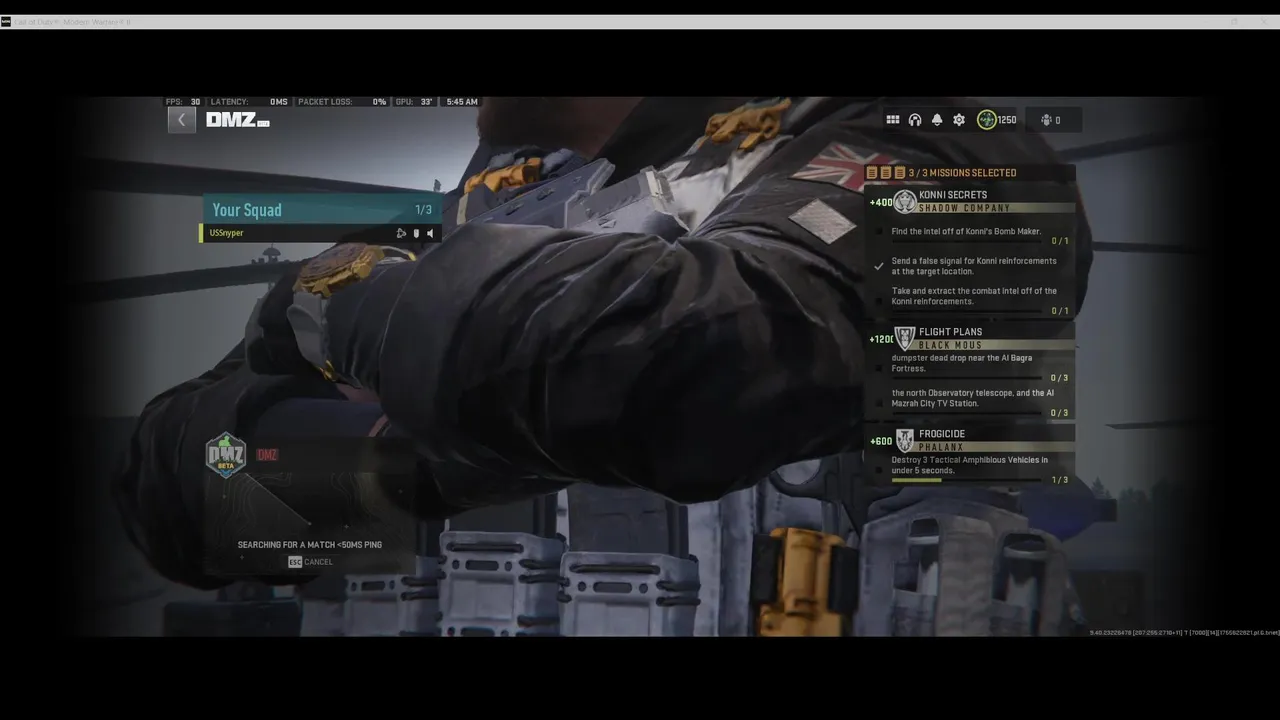Viewport: 1280px width, 720px height.
Task: Click the 1/3 squad count
Action: click(x=424, y=210)
